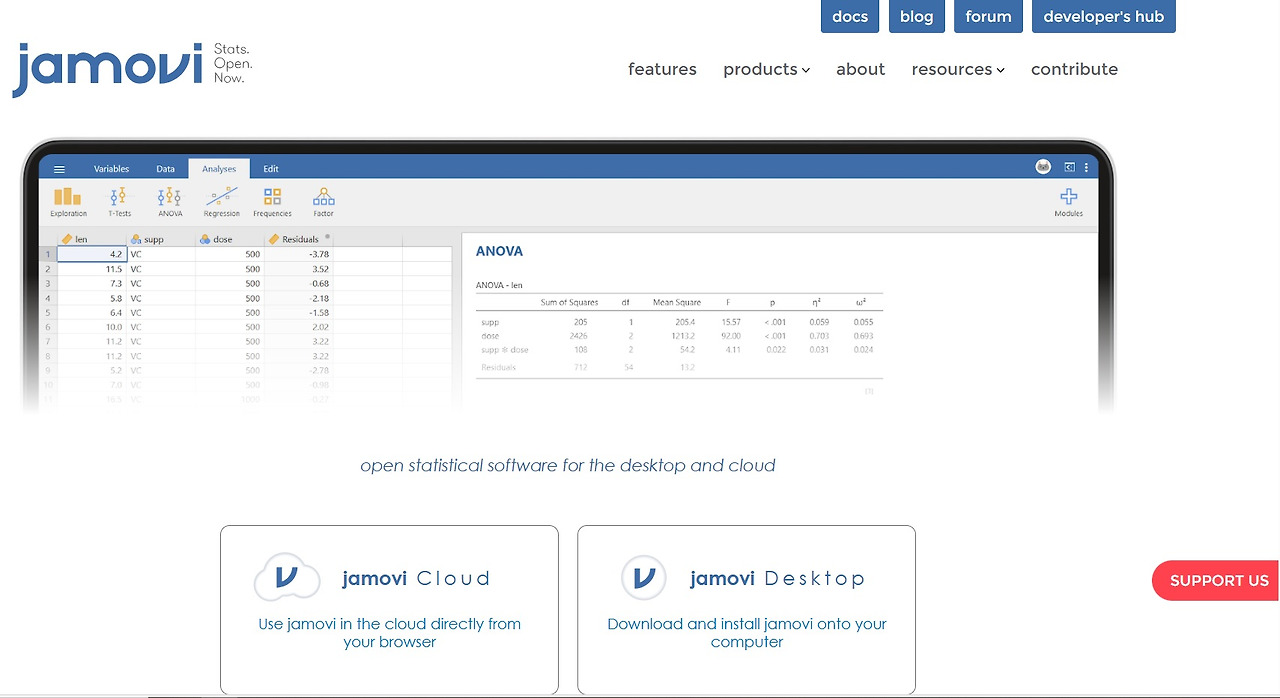The height and width of the screenshot is (698, 1280).
Task: Expand the resources menu
Action: (958, 69)
